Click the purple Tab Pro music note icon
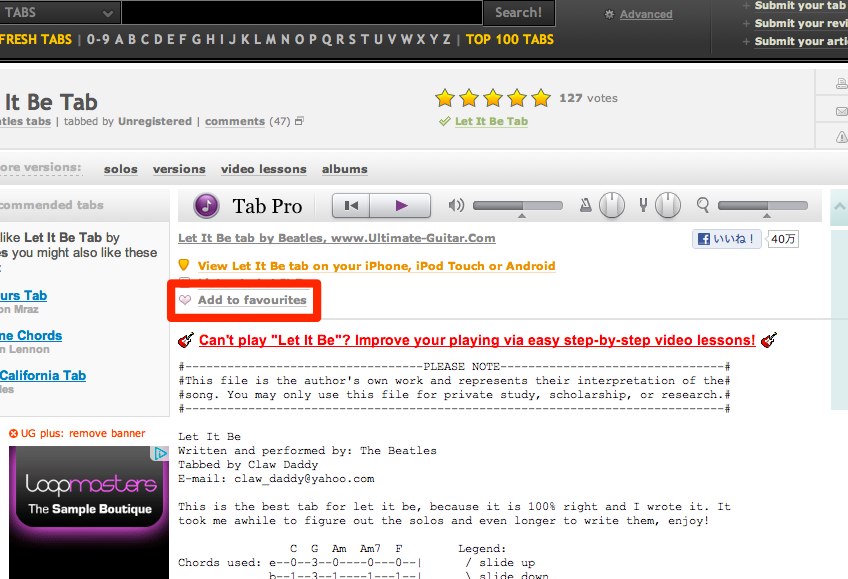This screenshot has width=848, height=579. (206, 206)
